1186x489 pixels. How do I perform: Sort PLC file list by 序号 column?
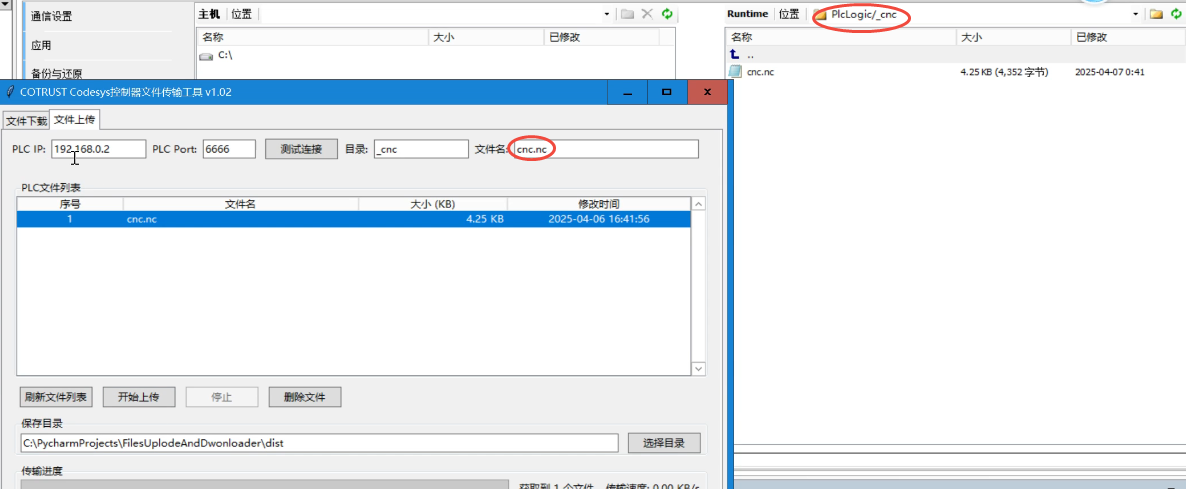70,204
